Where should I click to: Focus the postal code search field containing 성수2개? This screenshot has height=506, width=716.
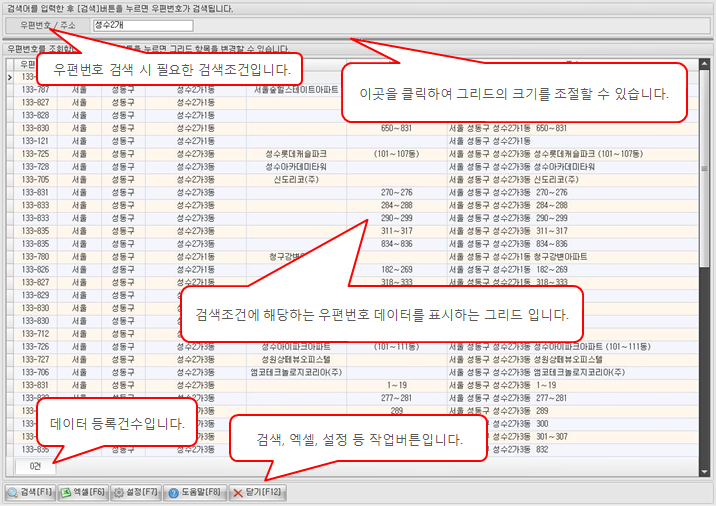click(x=143, y=25)
